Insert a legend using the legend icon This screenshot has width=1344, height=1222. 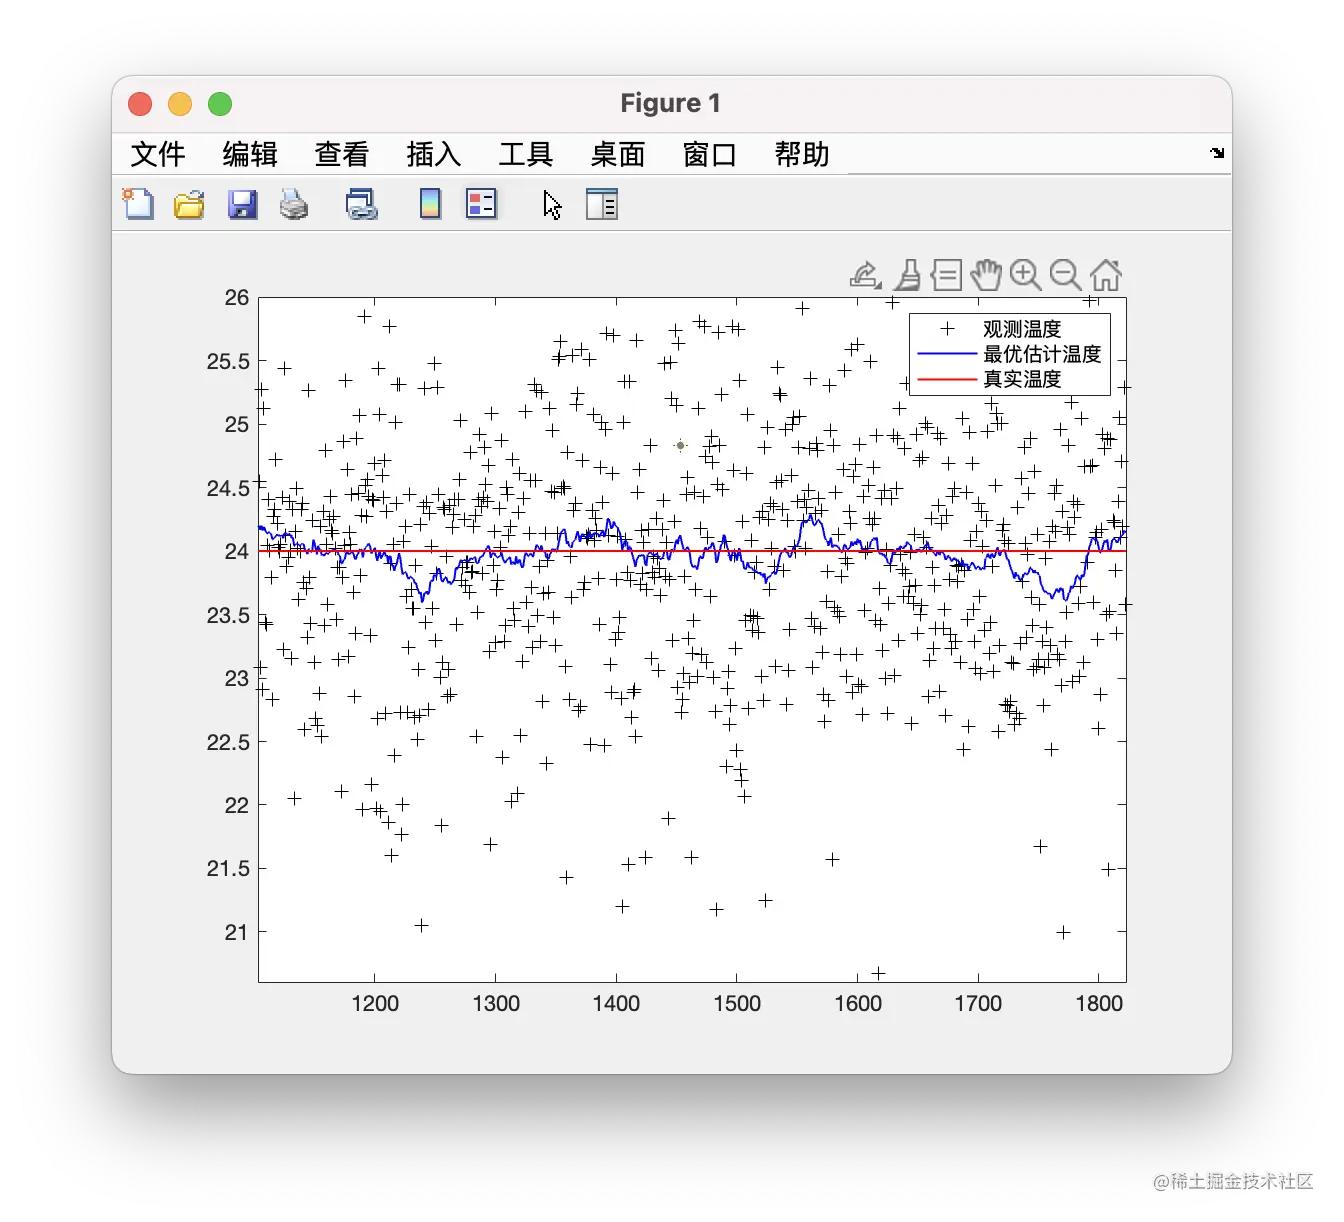pyautogui.click(x=481, y=204)
